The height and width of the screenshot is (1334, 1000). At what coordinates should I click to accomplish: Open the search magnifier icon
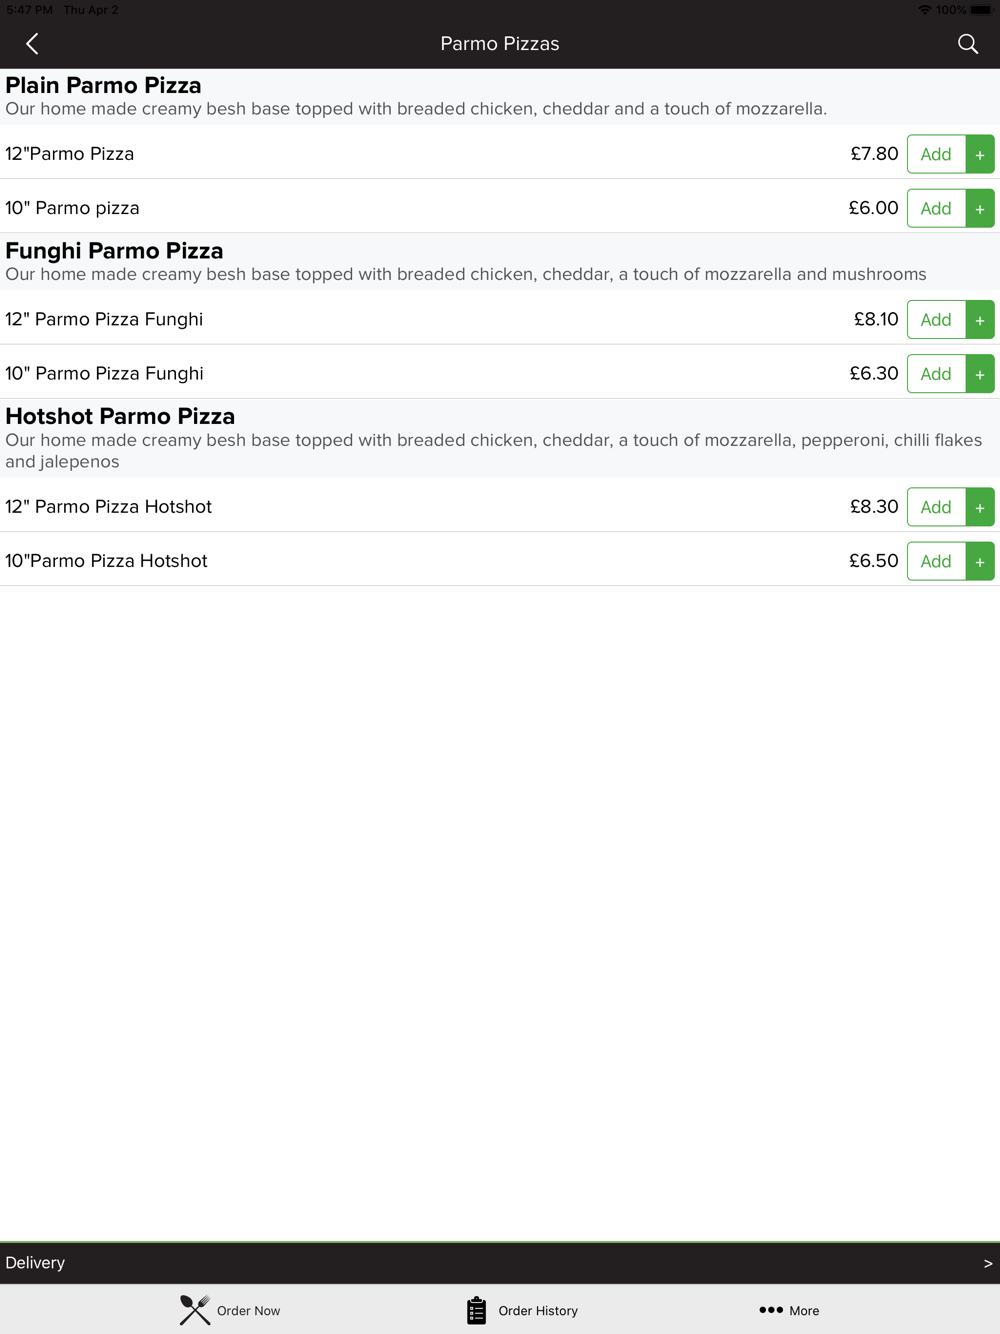coord(967,44)
